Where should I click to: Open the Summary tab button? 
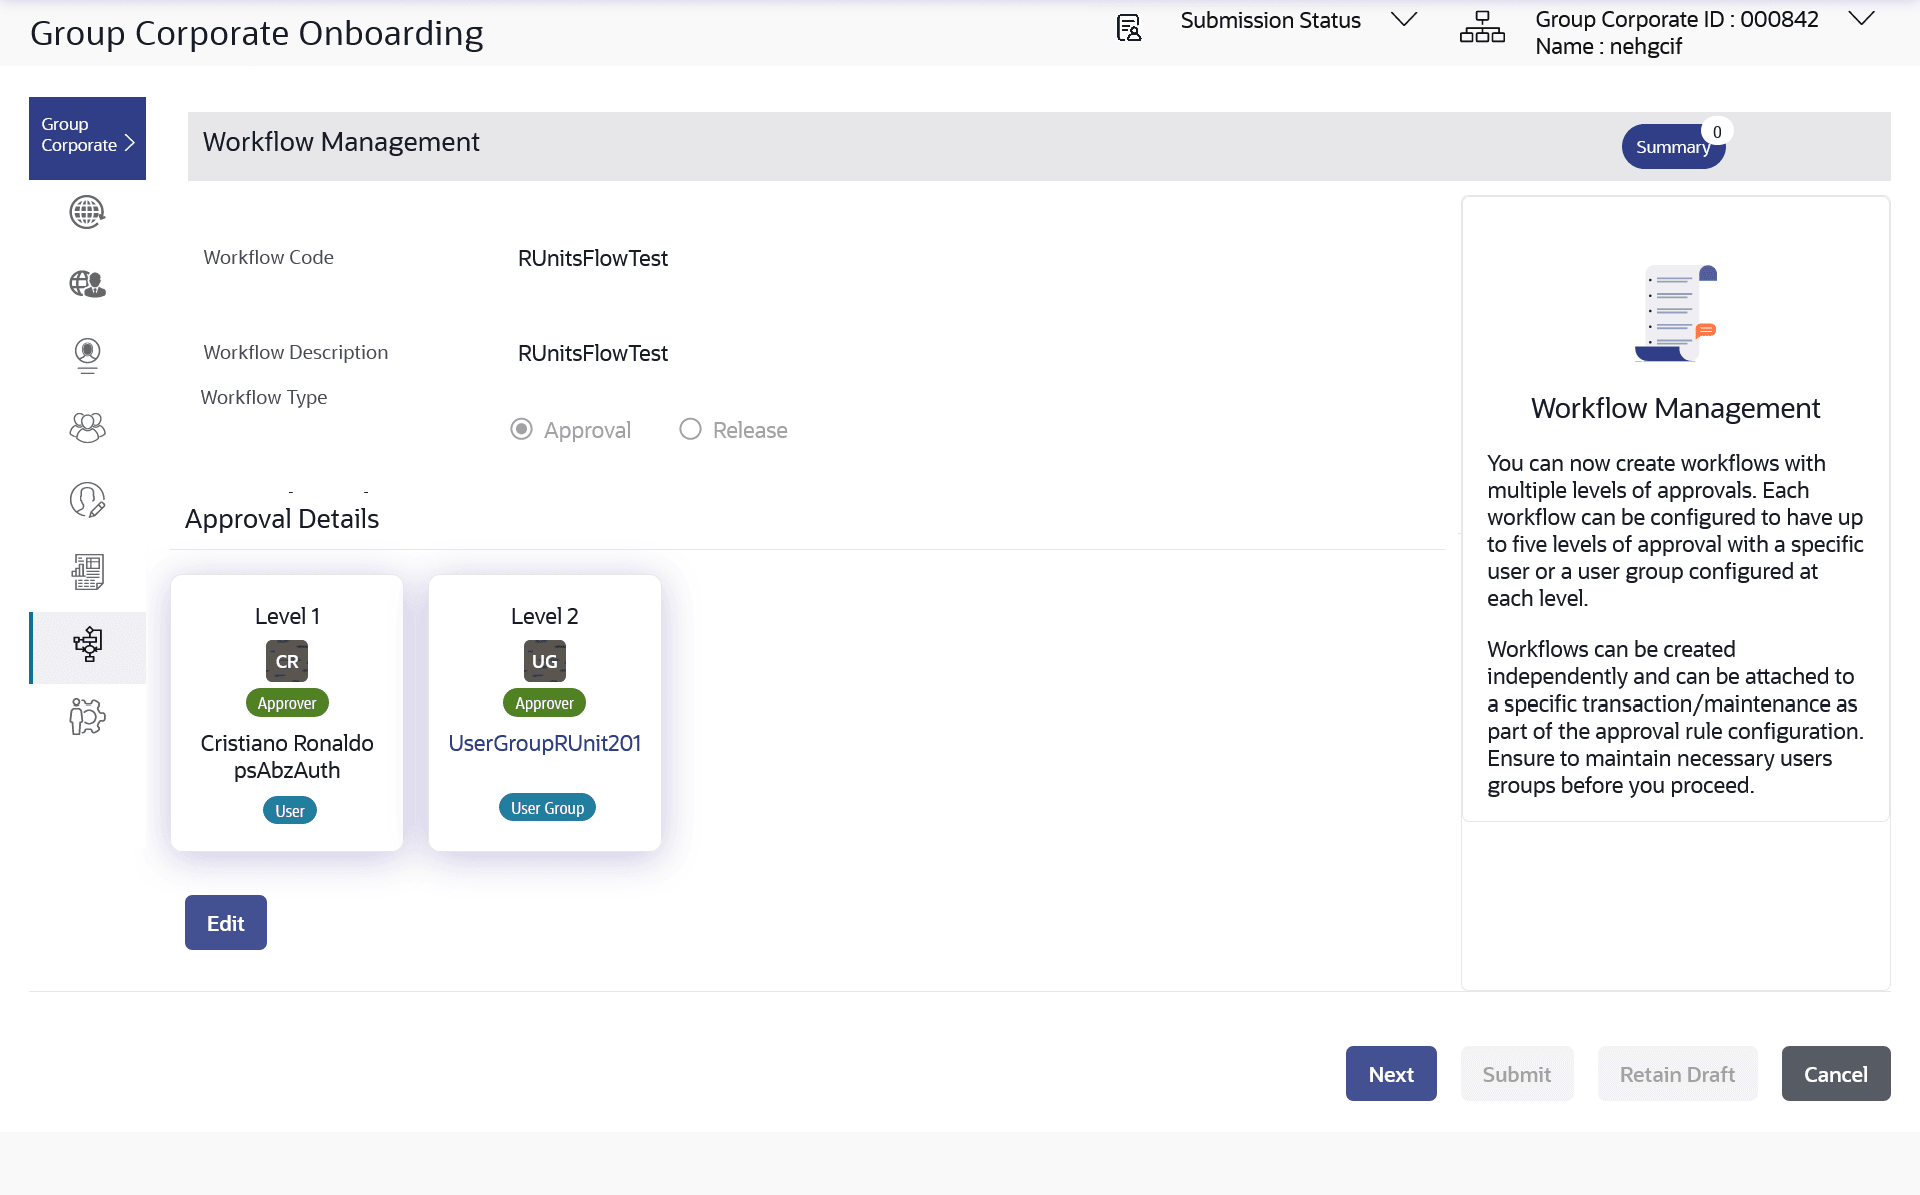tap(1672, 147)
